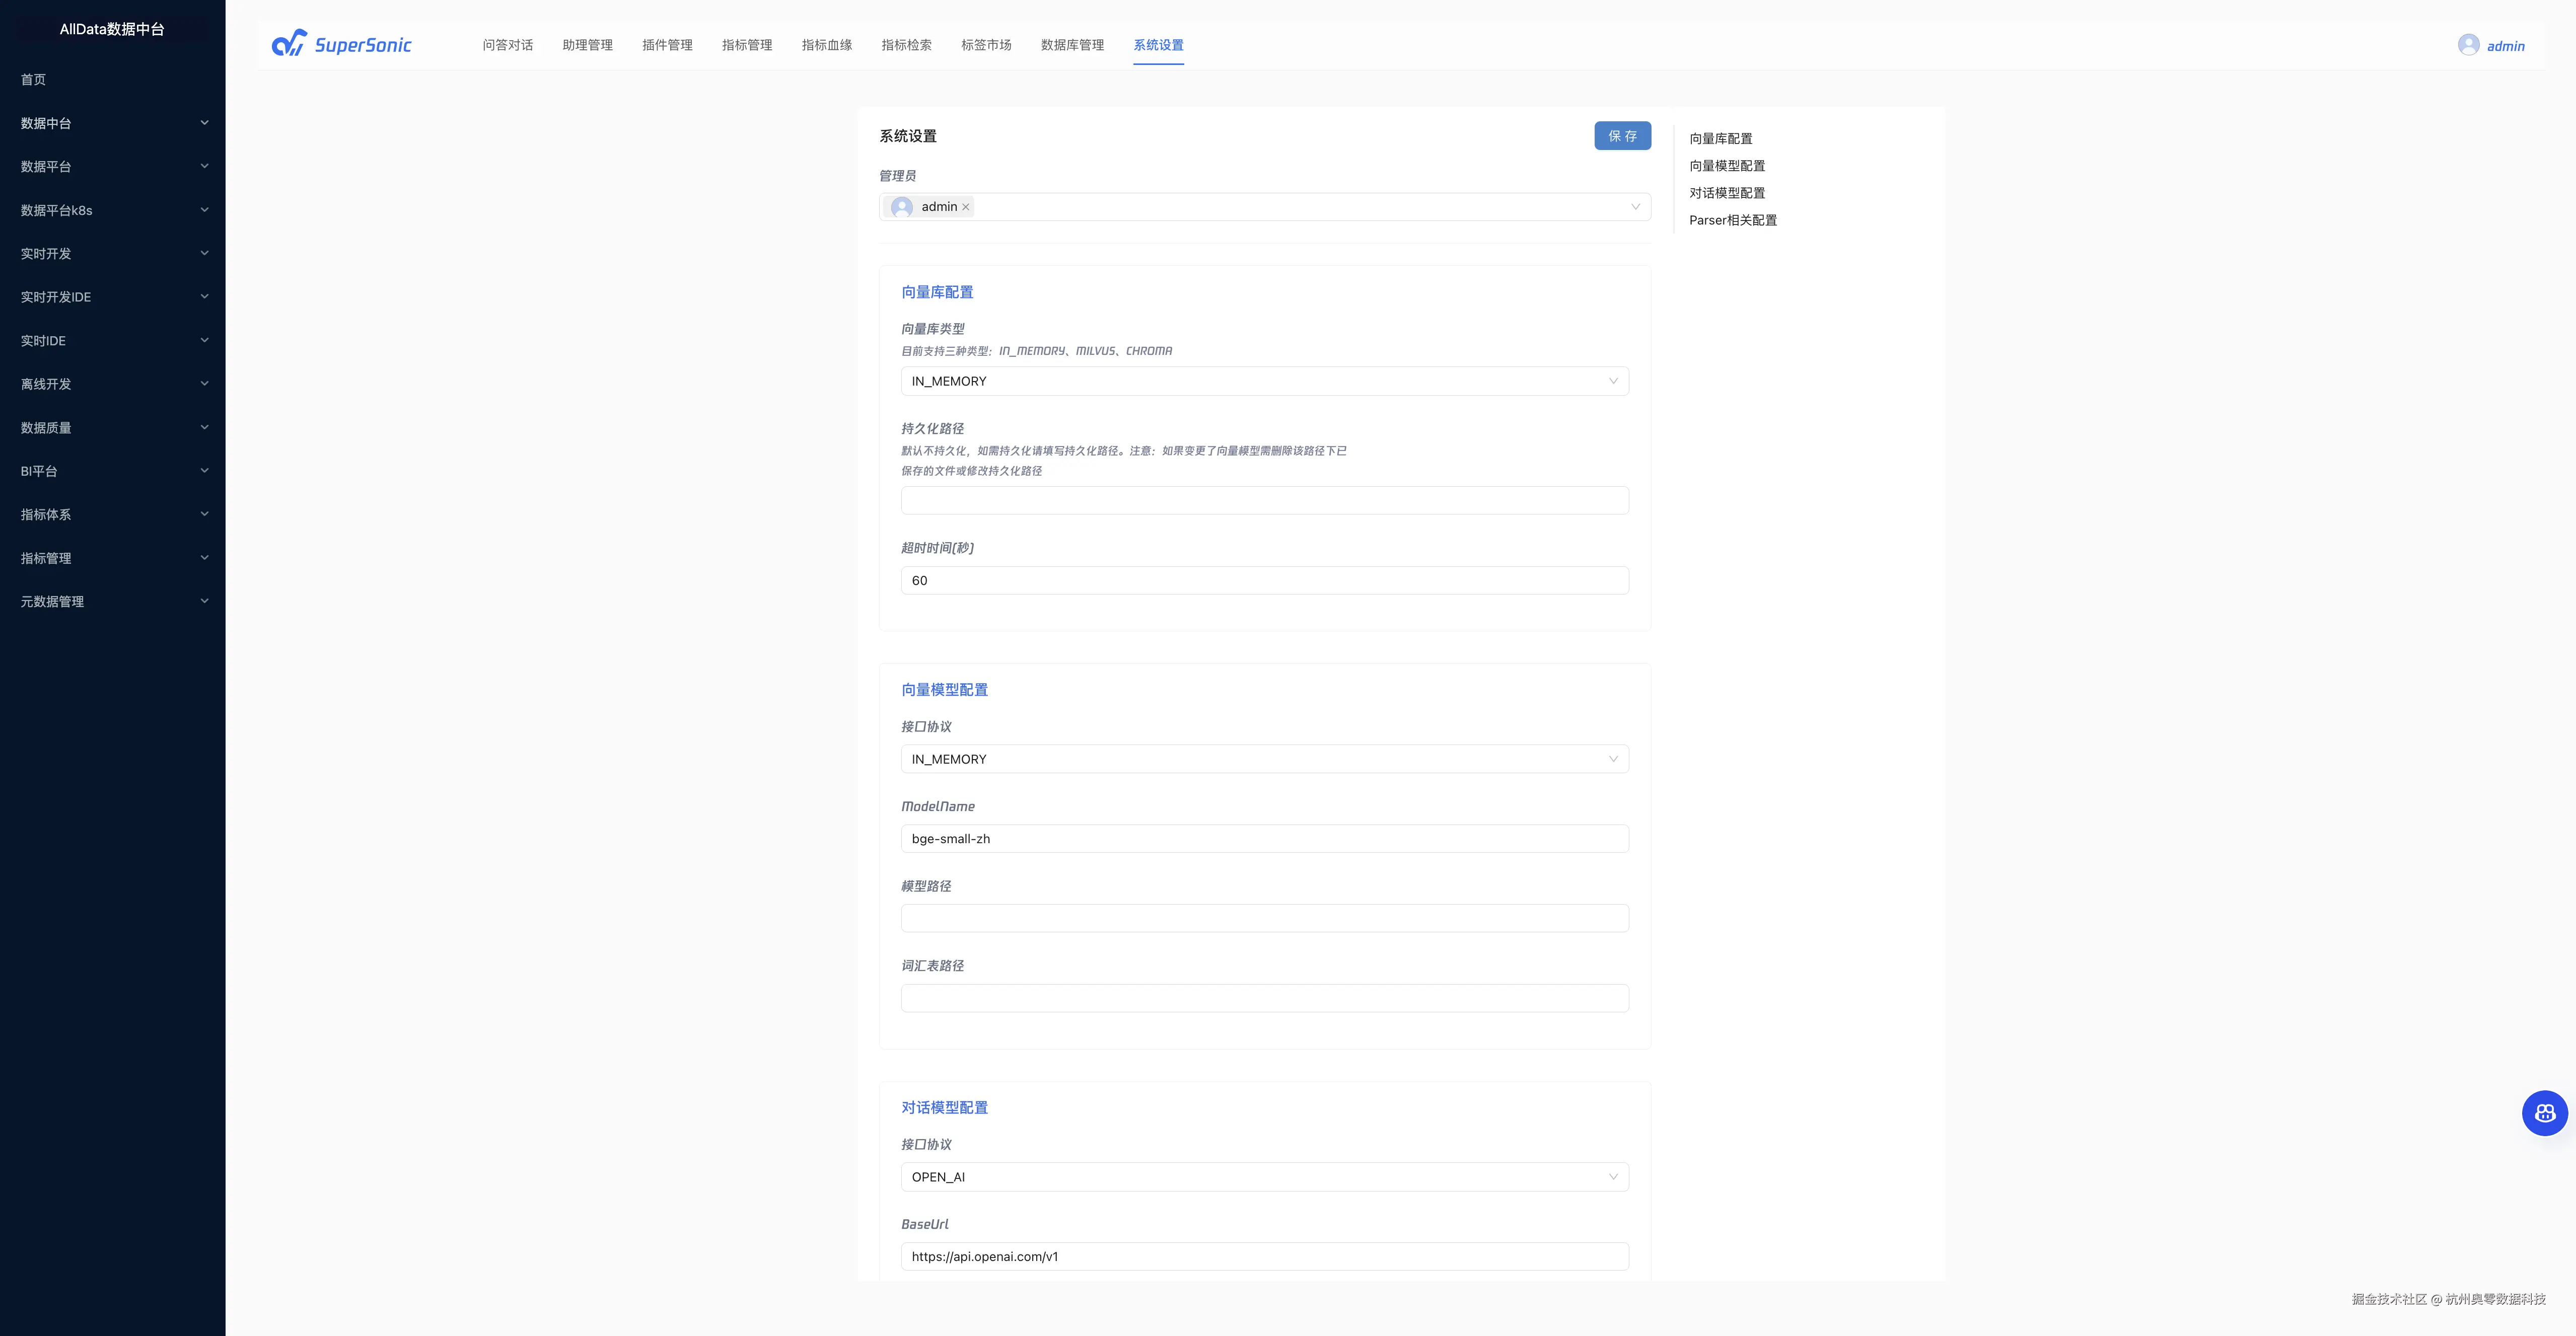Switch to the 数据库管理 tab
Image resolution: width=2576 pixels, height=1336 pixels.
point(1072,45)
